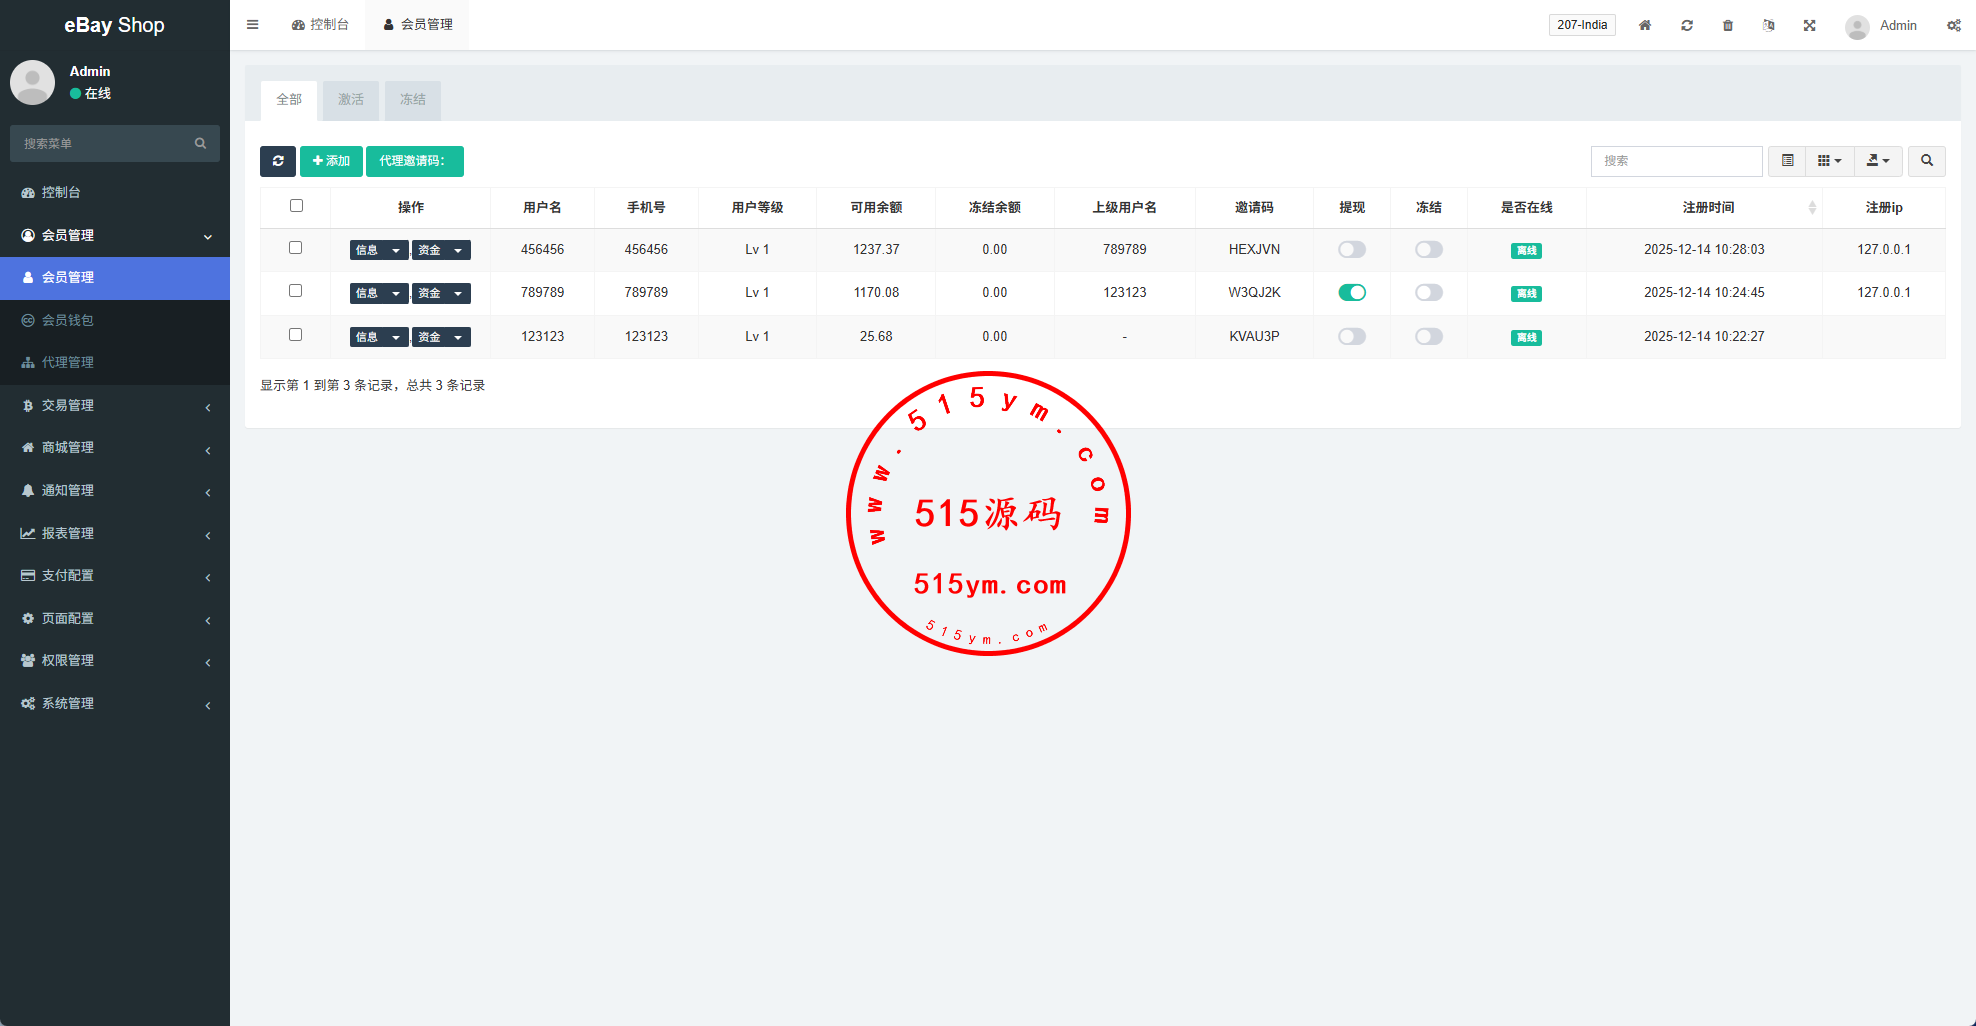The image size is (1976, 1026).
Task: Sort by the 注册时间 column header
Action: 1708,207
